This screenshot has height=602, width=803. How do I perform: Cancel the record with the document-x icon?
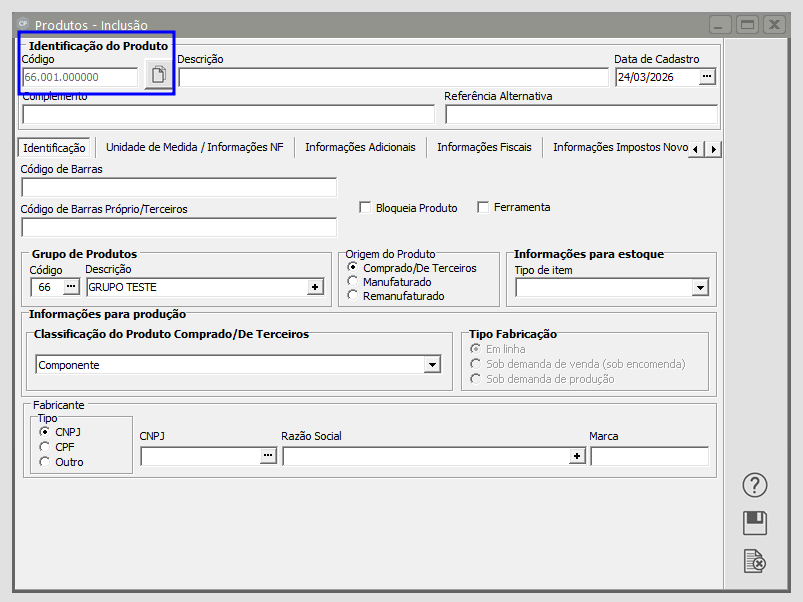pos(755,561)
